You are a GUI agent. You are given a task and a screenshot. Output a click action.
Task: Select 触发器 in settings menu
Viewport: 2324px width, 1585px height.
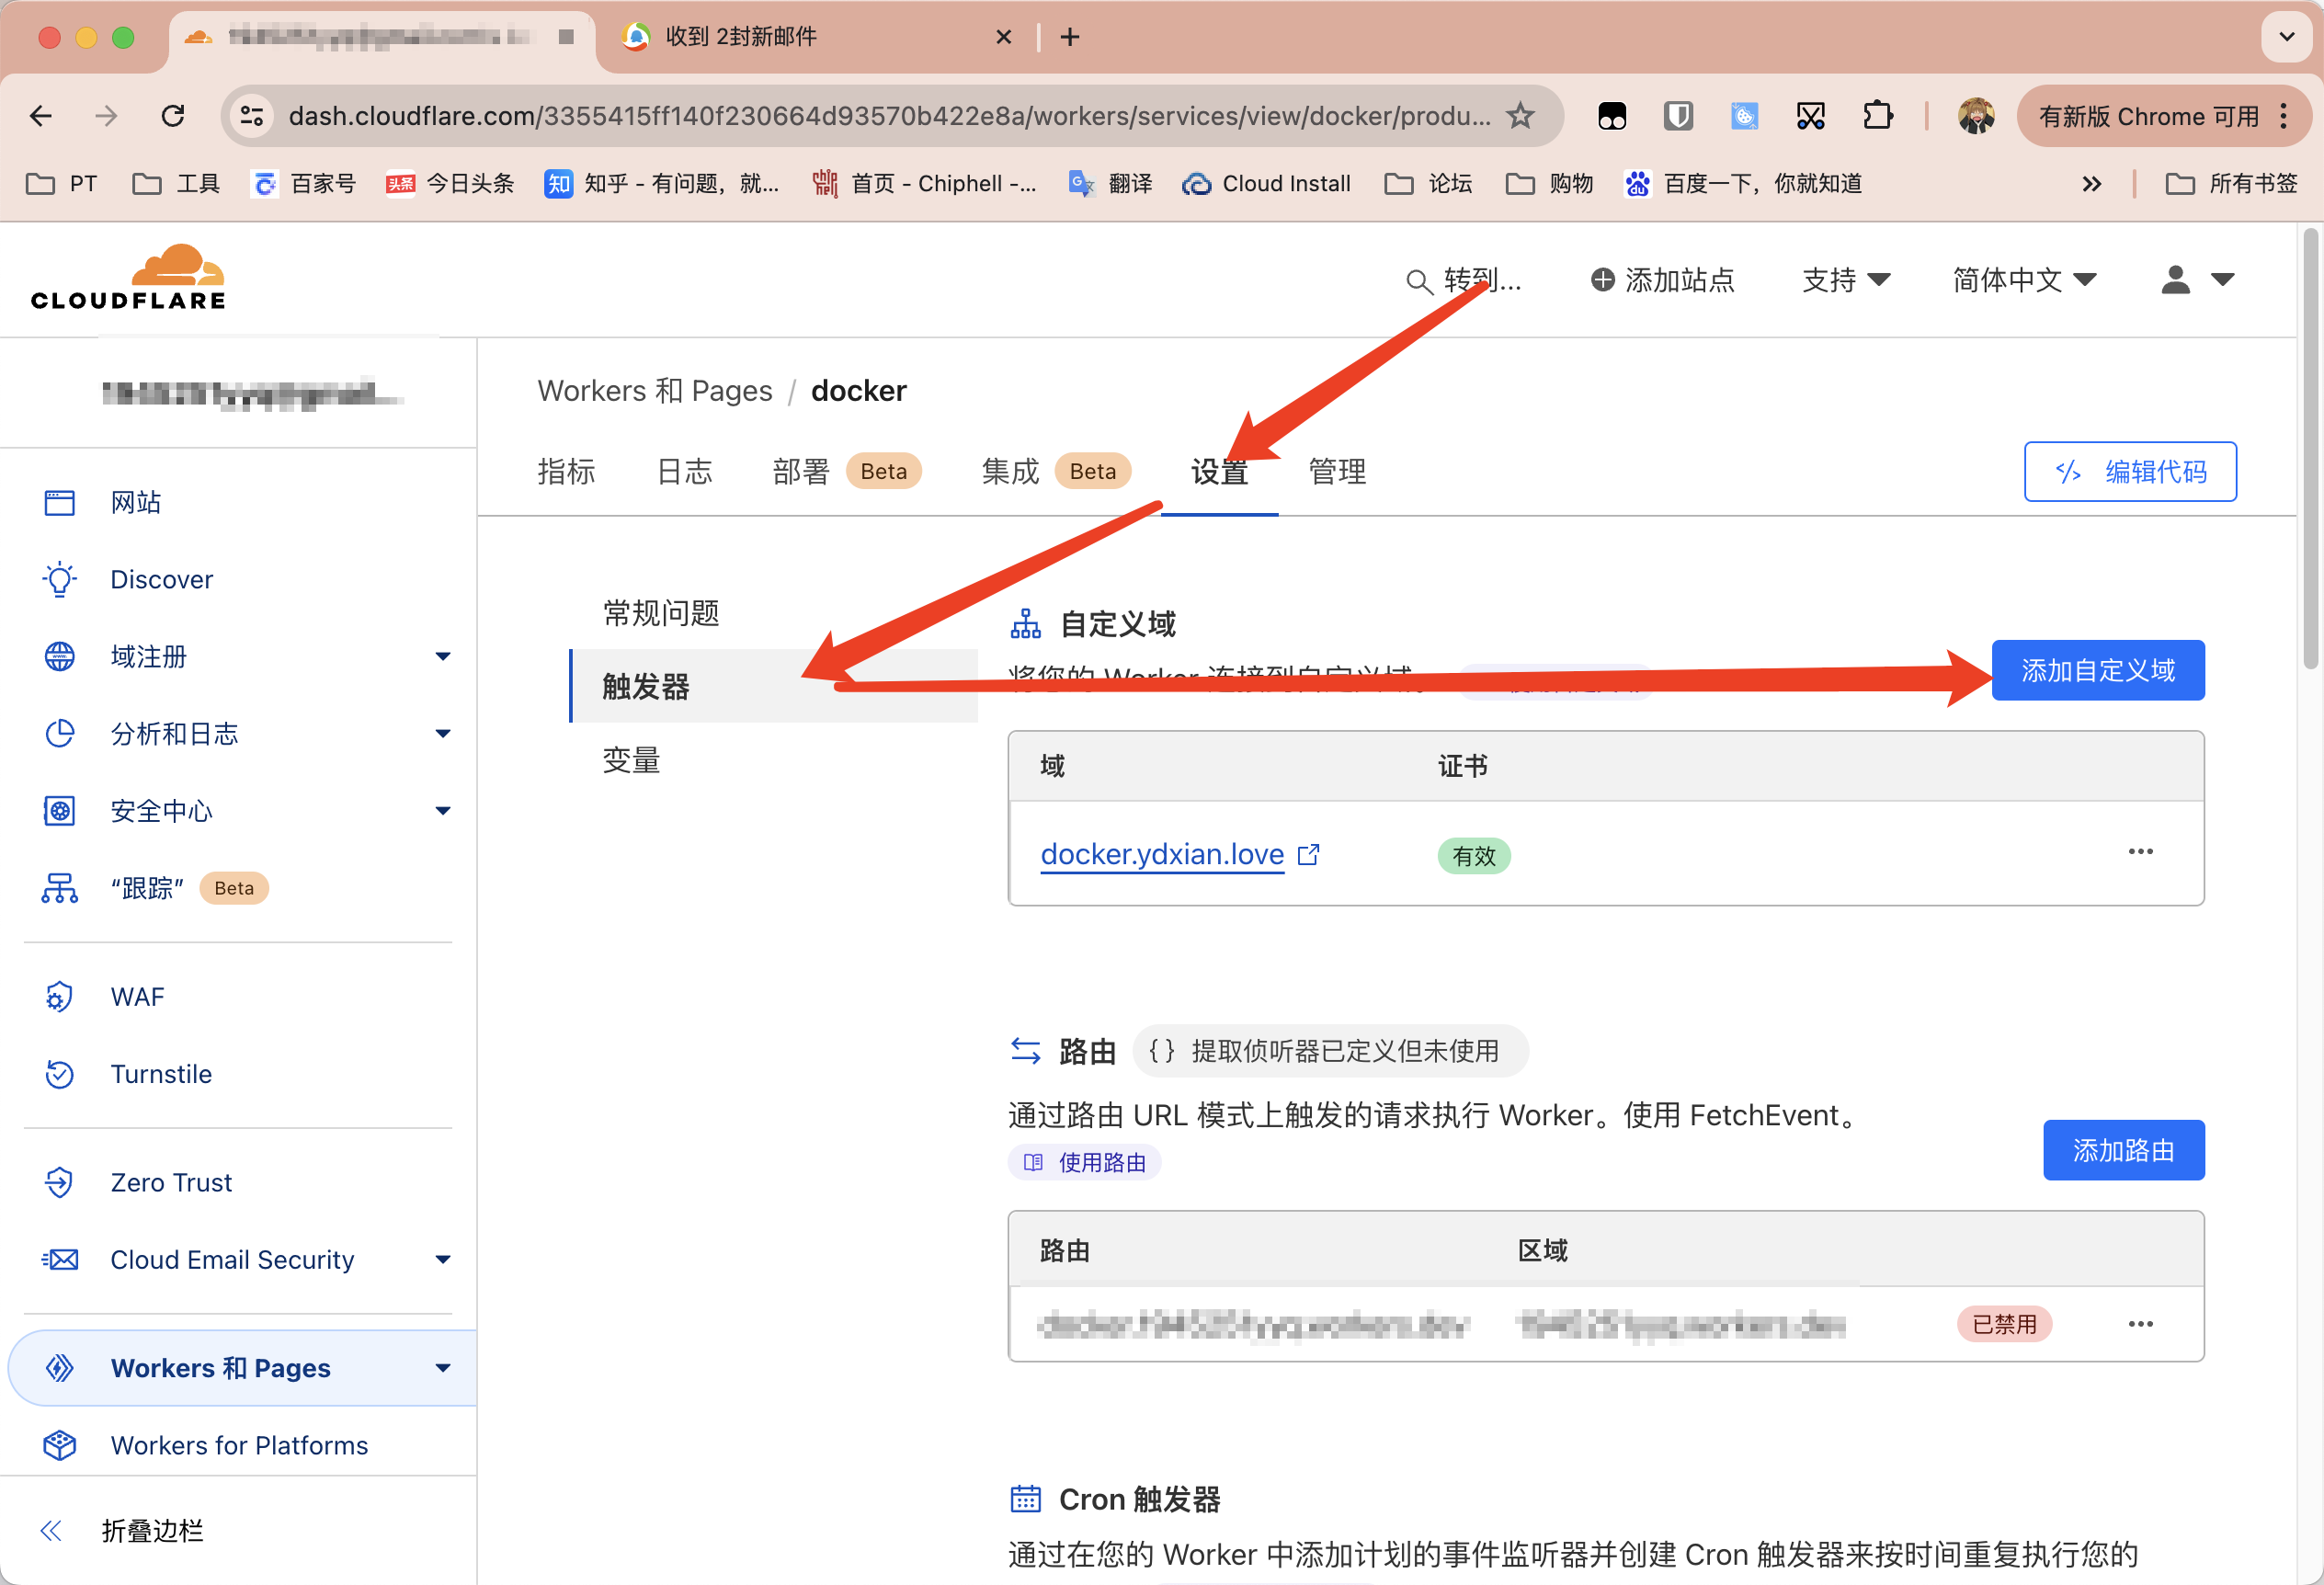tap(772, 686)
